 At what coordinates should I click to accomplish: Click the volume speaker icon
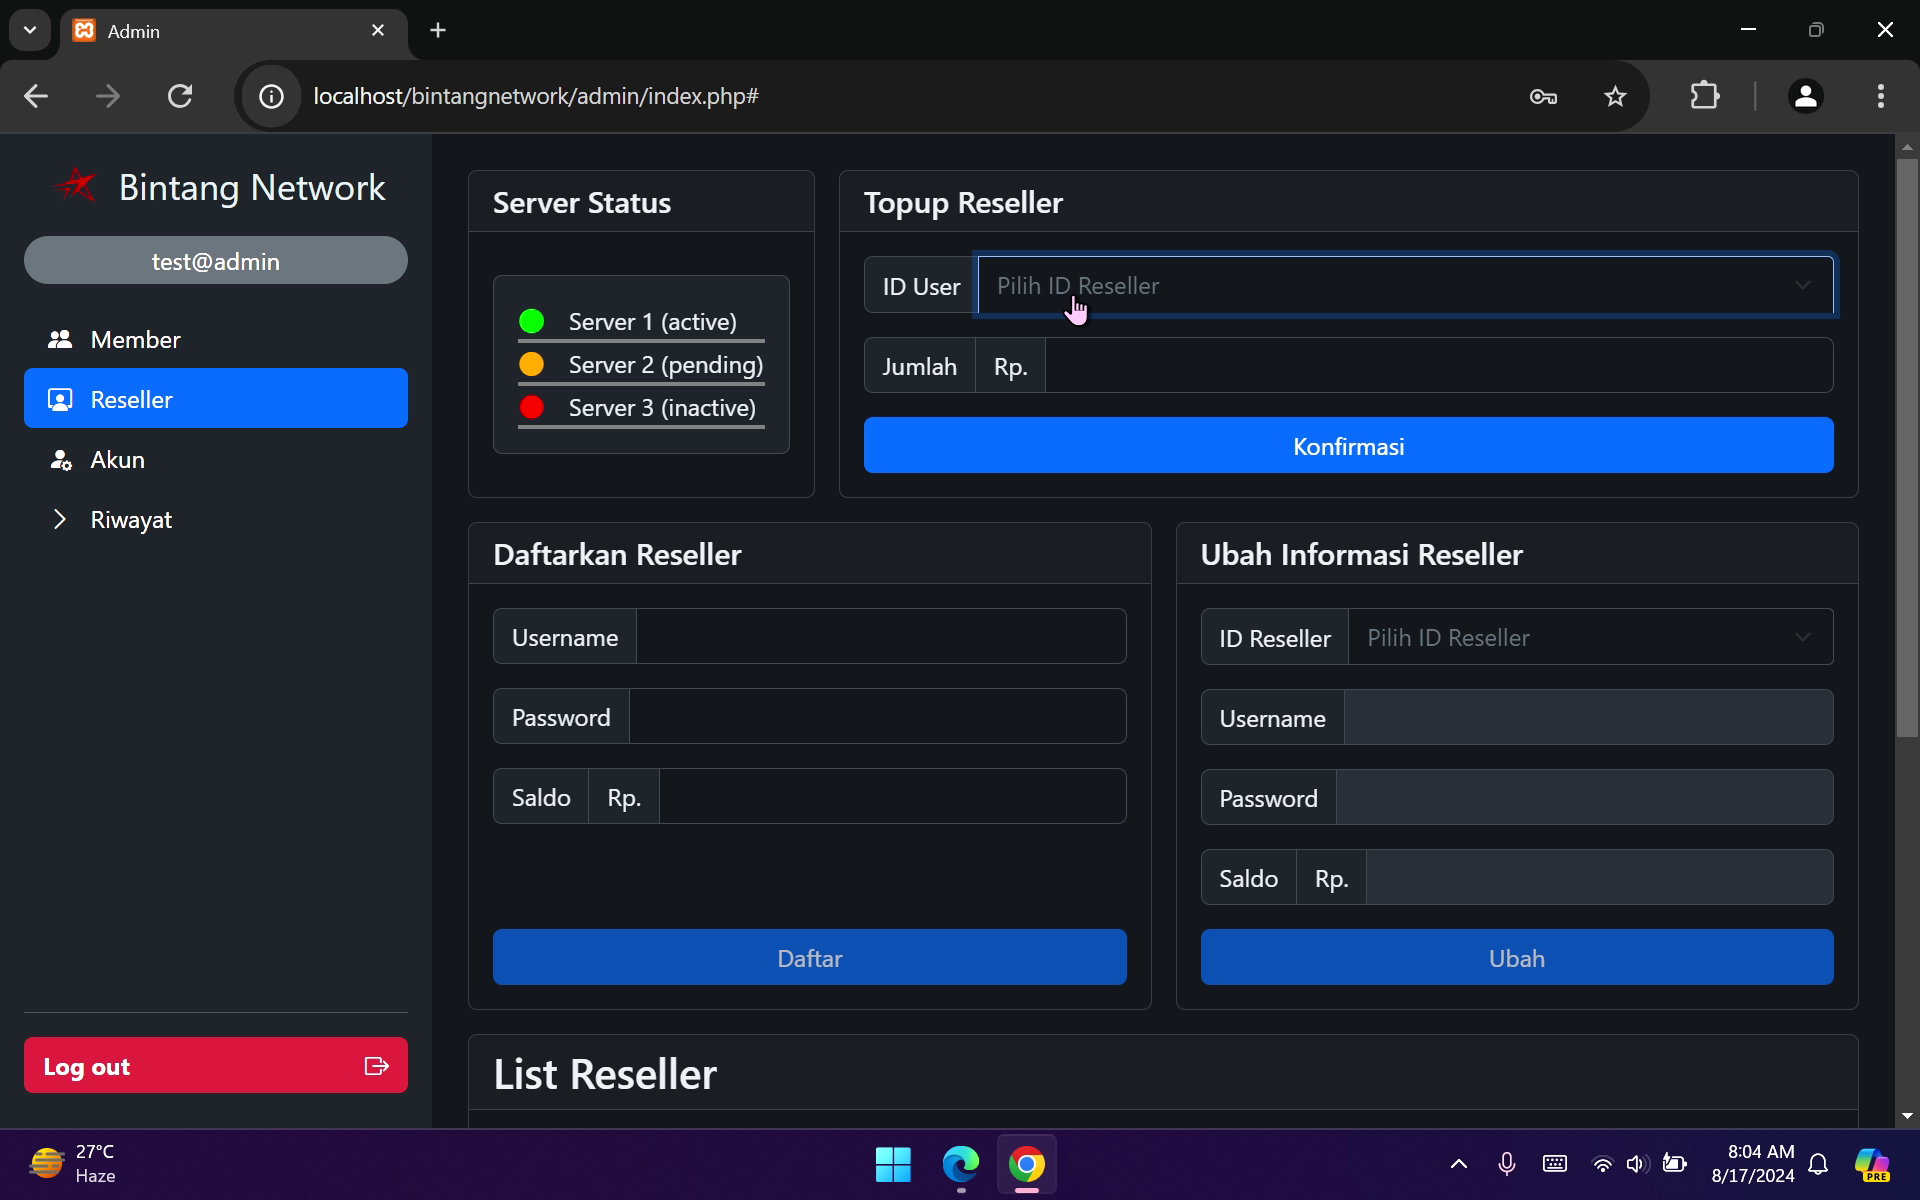[x=1637, y=1164]
